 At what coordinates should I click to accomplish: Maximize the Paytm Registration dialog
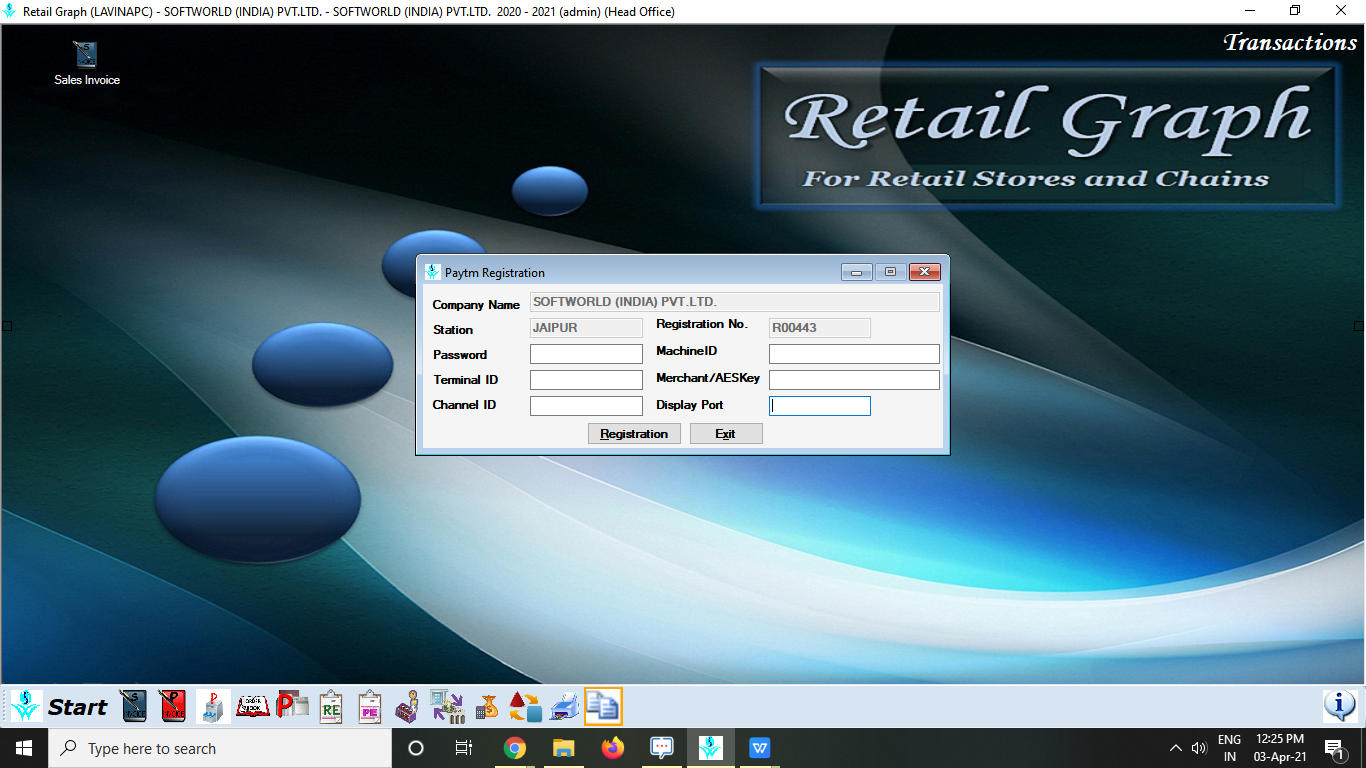890,272
